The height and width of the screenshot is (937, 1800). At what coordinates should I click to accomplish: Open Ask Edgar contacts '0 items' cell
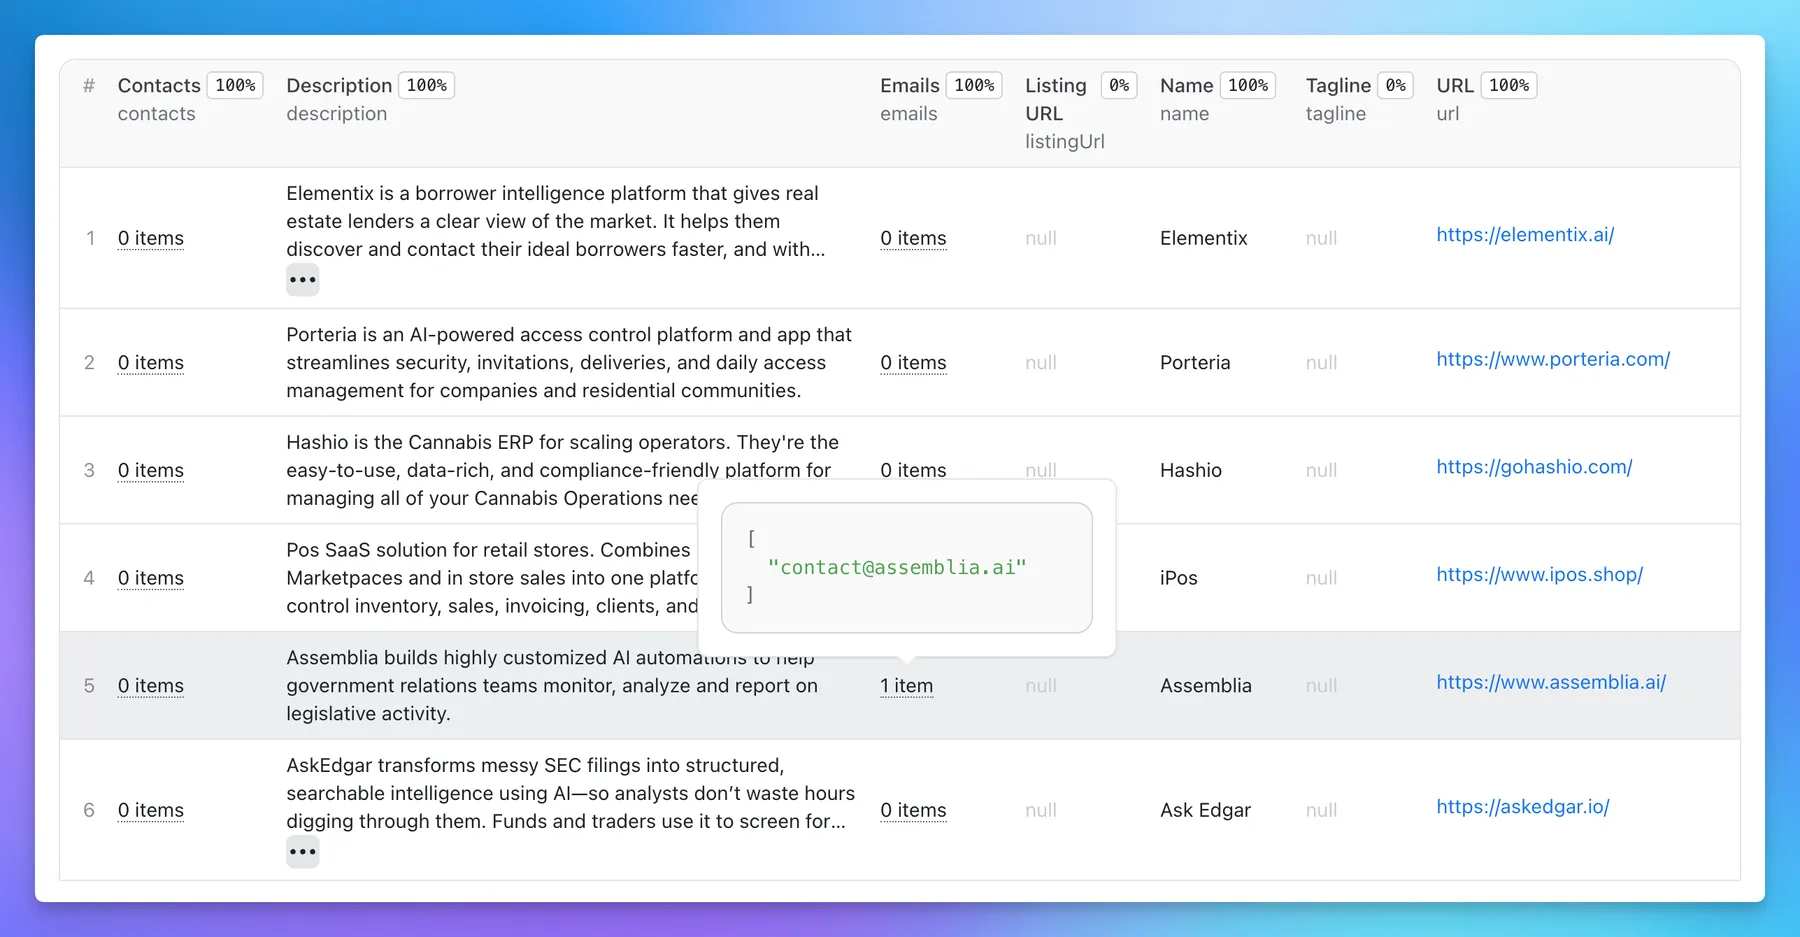[151, 810]
